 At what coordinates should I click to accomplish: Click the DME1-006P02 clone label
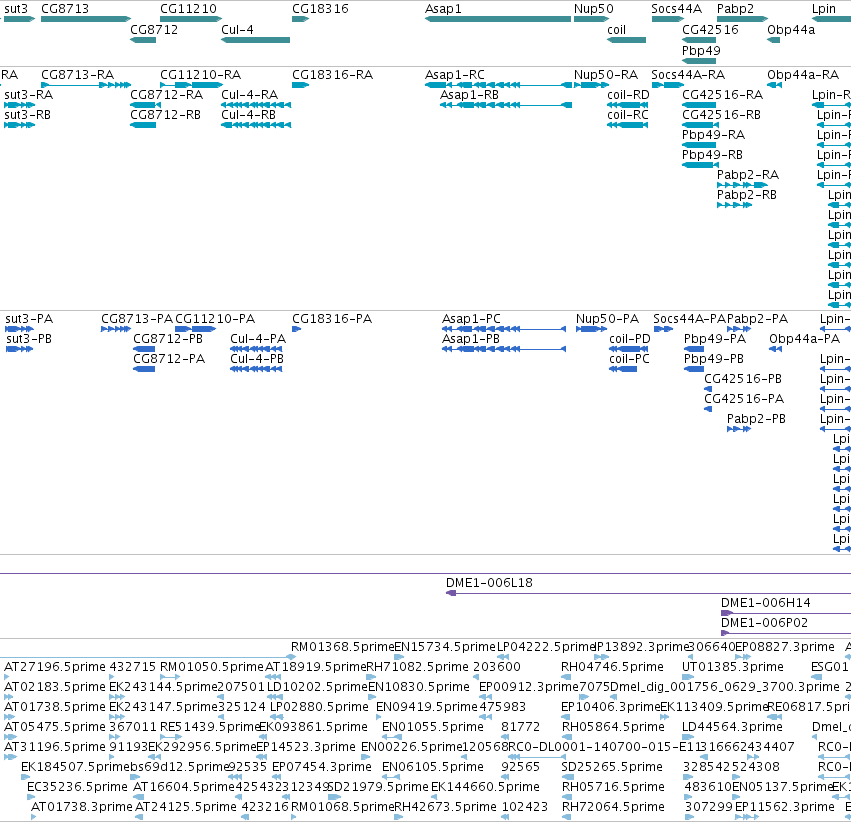(x=764, y=622)
